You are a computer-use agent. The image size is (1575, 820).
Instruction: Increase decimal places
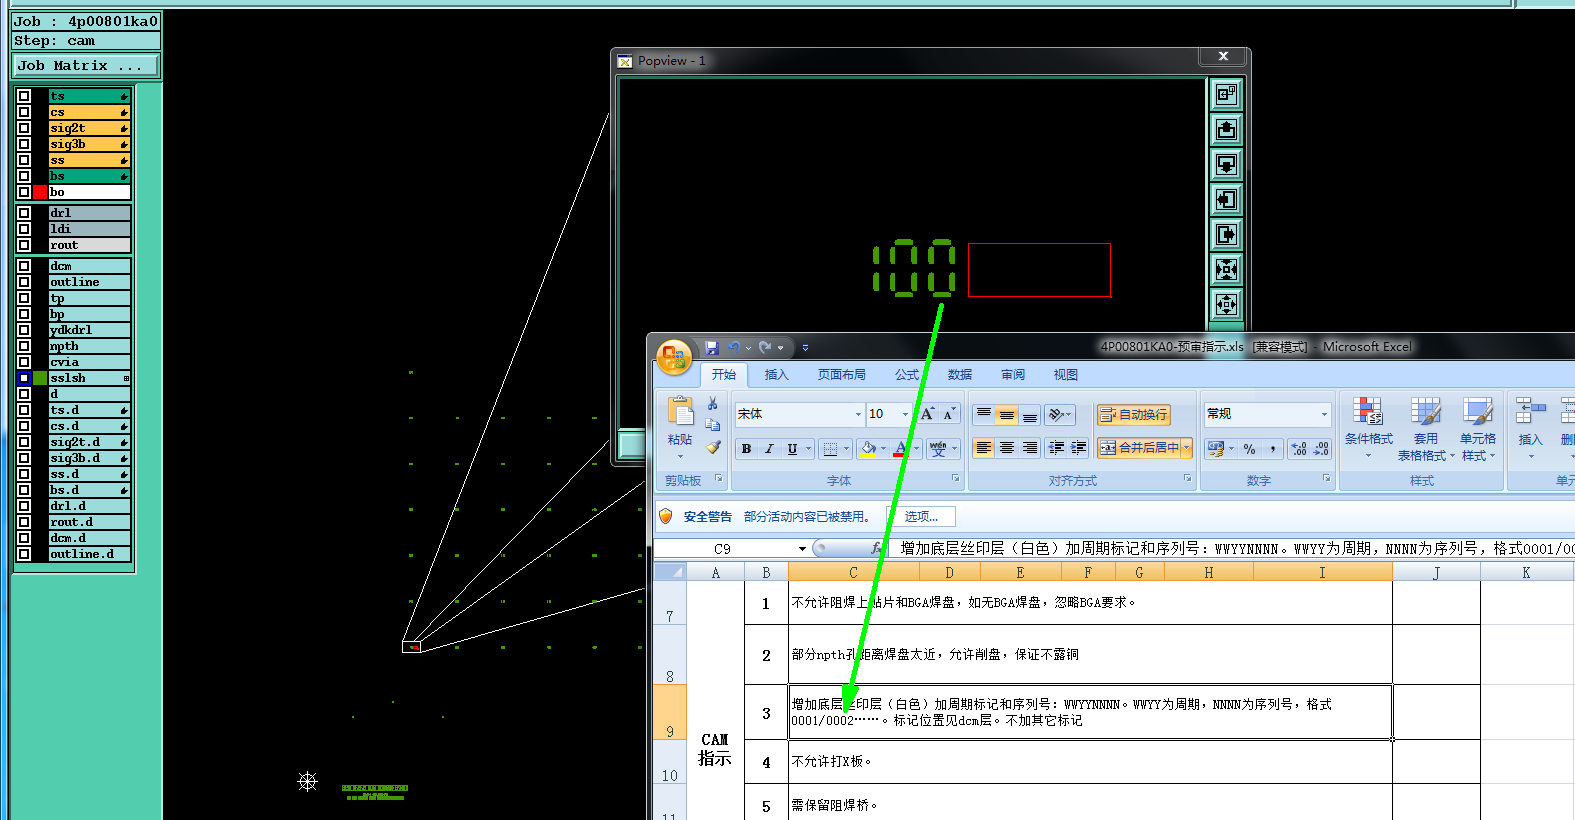[x=1299, y=449]
